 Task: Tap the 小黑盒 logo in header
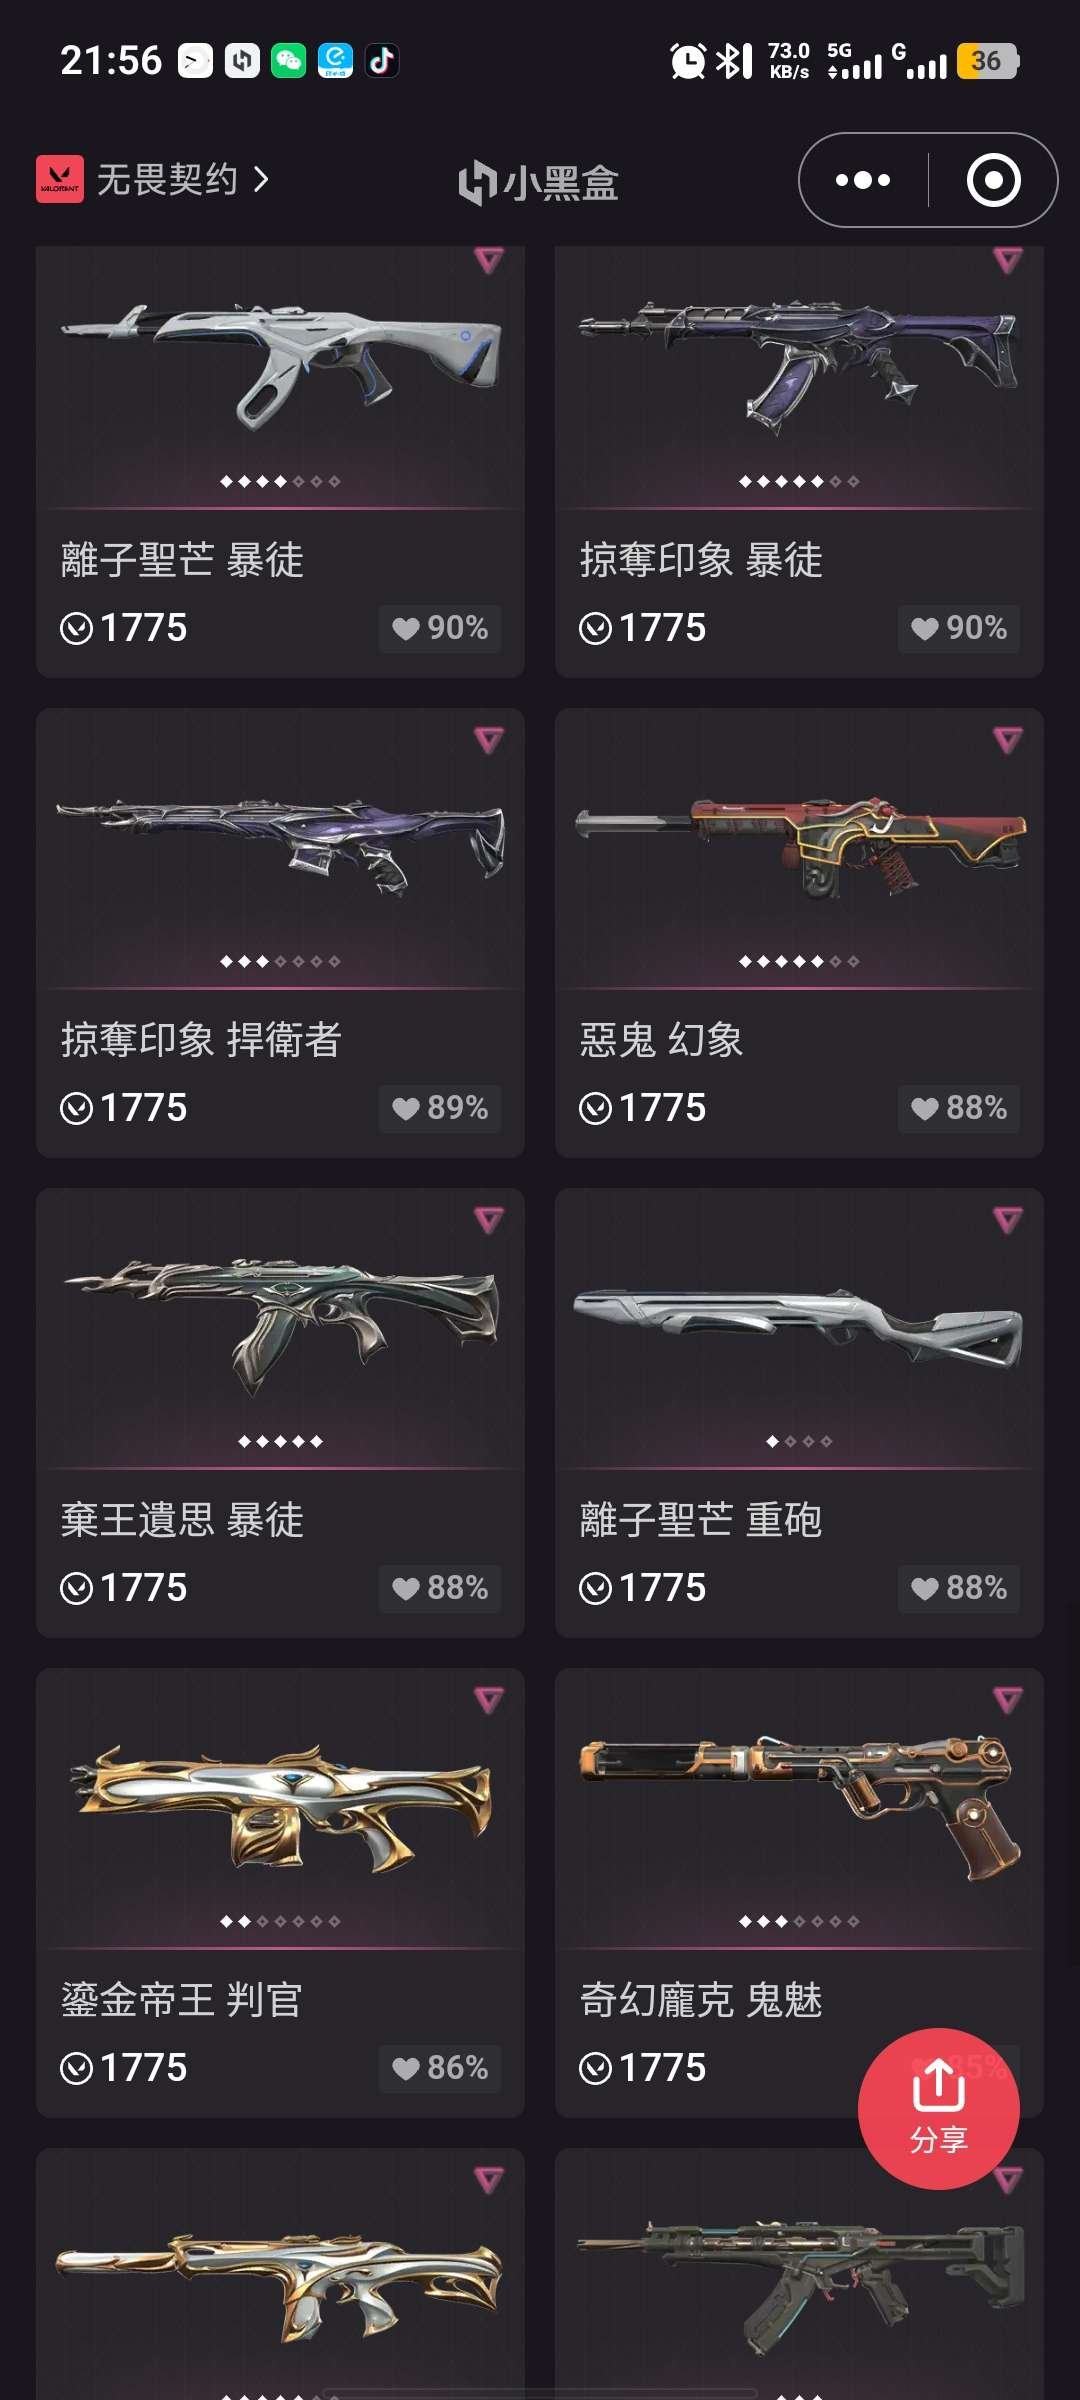click(x=539, y=183)
